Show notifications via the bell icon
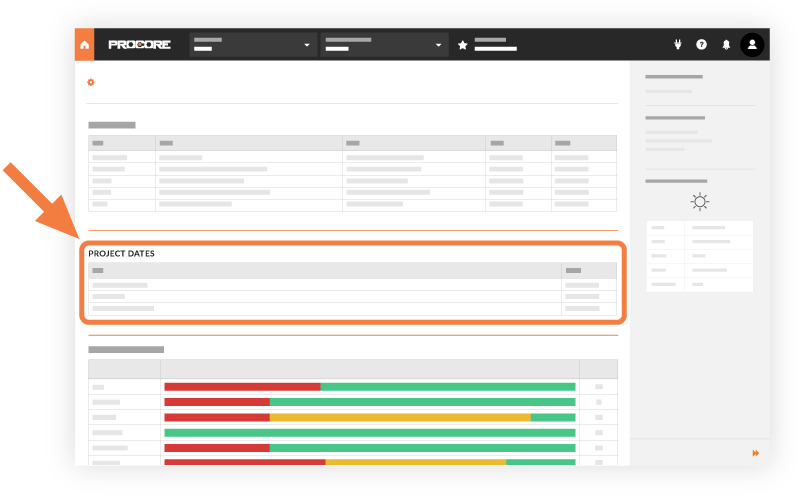The height and width of the screenshot is (497, 800). click(x=726, y=45)
